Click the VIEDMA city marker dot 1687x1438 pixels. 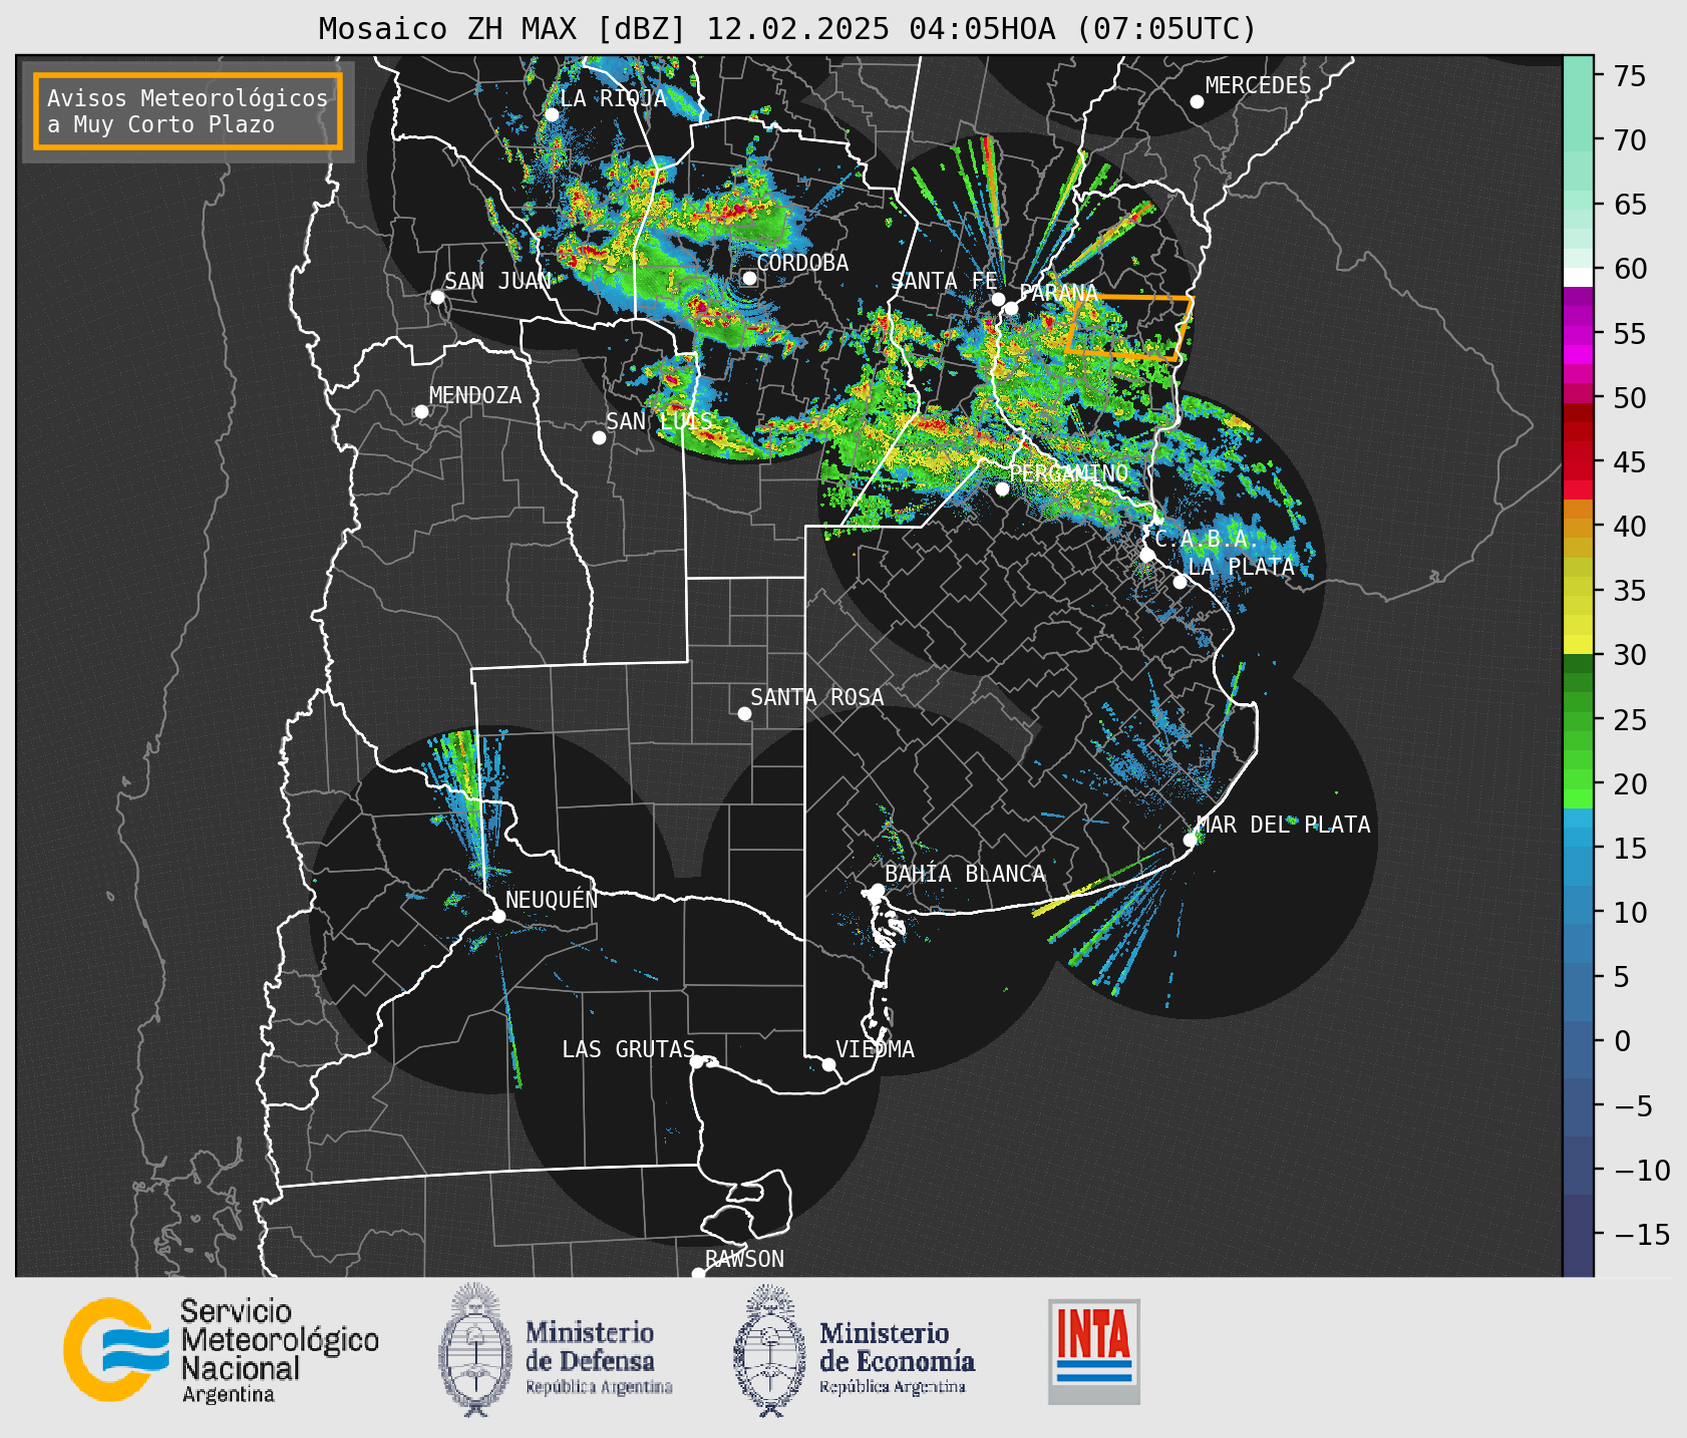point(829,1064)
